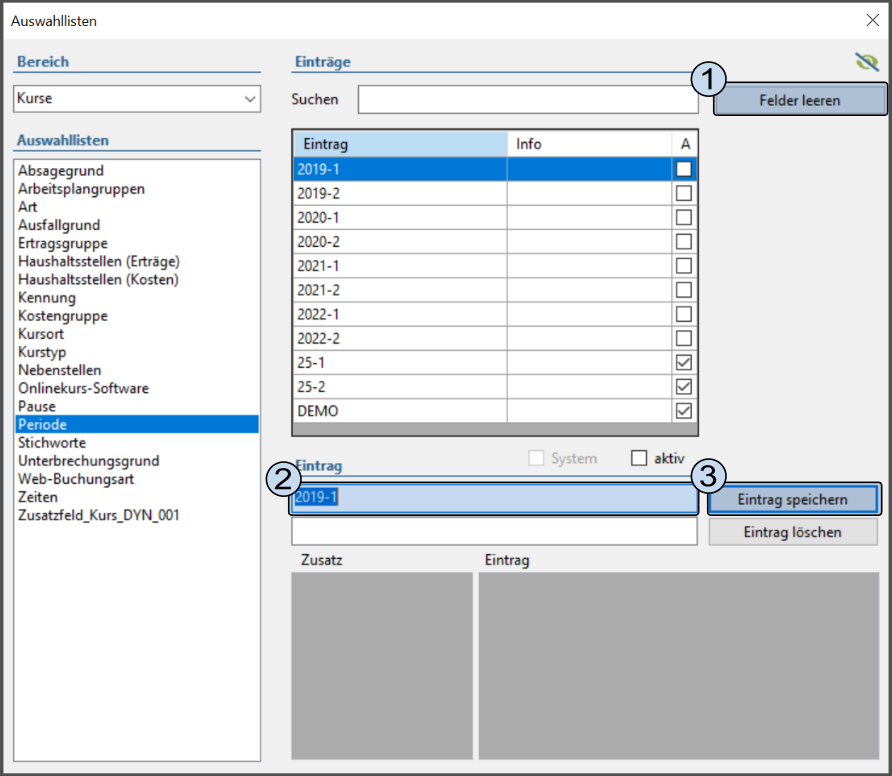The height and width of the screenshot is (776, 892).
Task: Select the 2019-2 entry row
Action: pos(495,193)
